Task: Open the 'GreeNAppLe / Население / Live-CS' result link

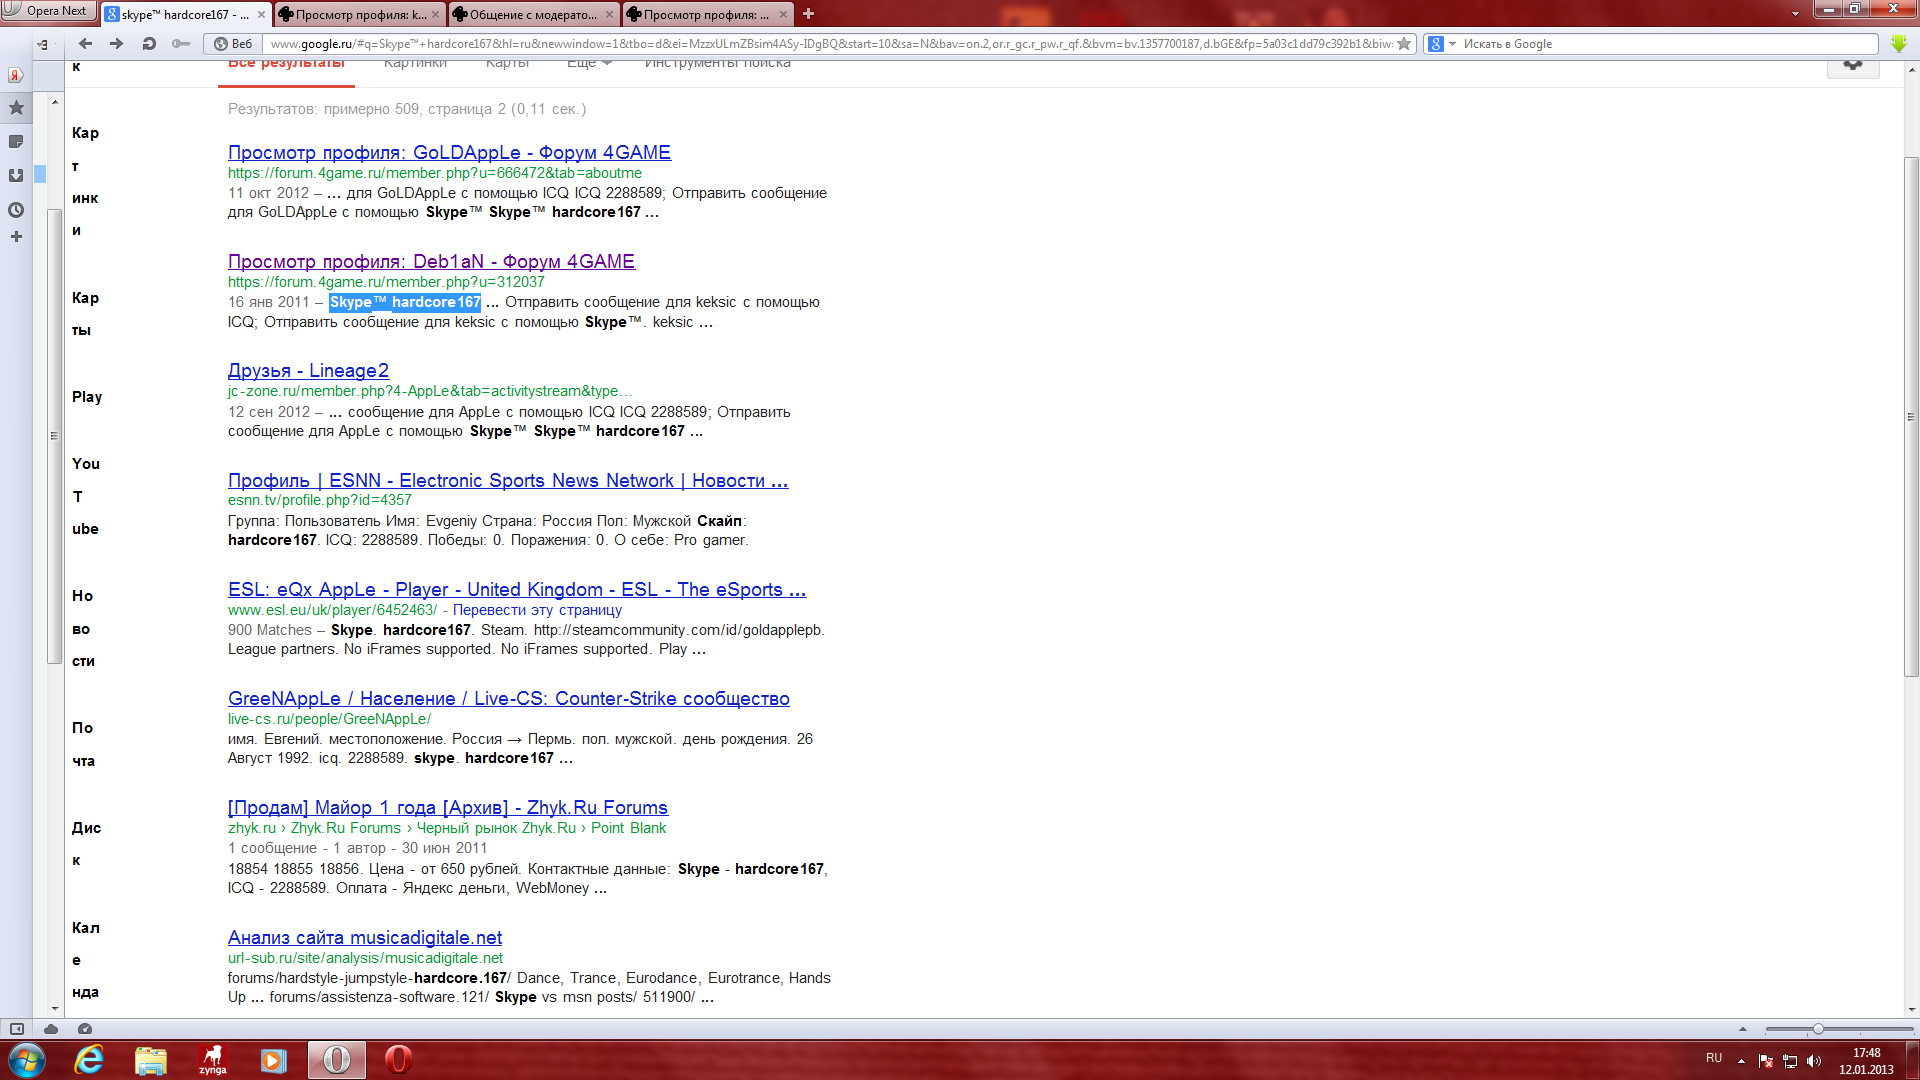Action: point(508,699)
